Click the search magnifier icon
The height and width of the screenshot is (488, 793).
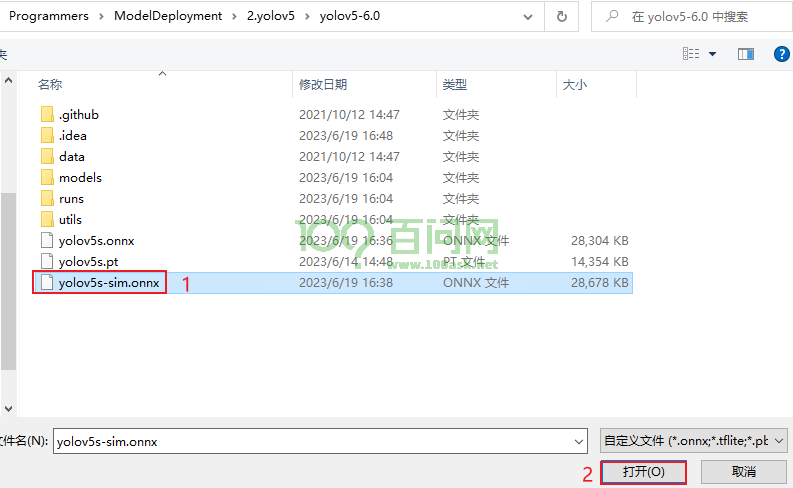click(610, 16)
